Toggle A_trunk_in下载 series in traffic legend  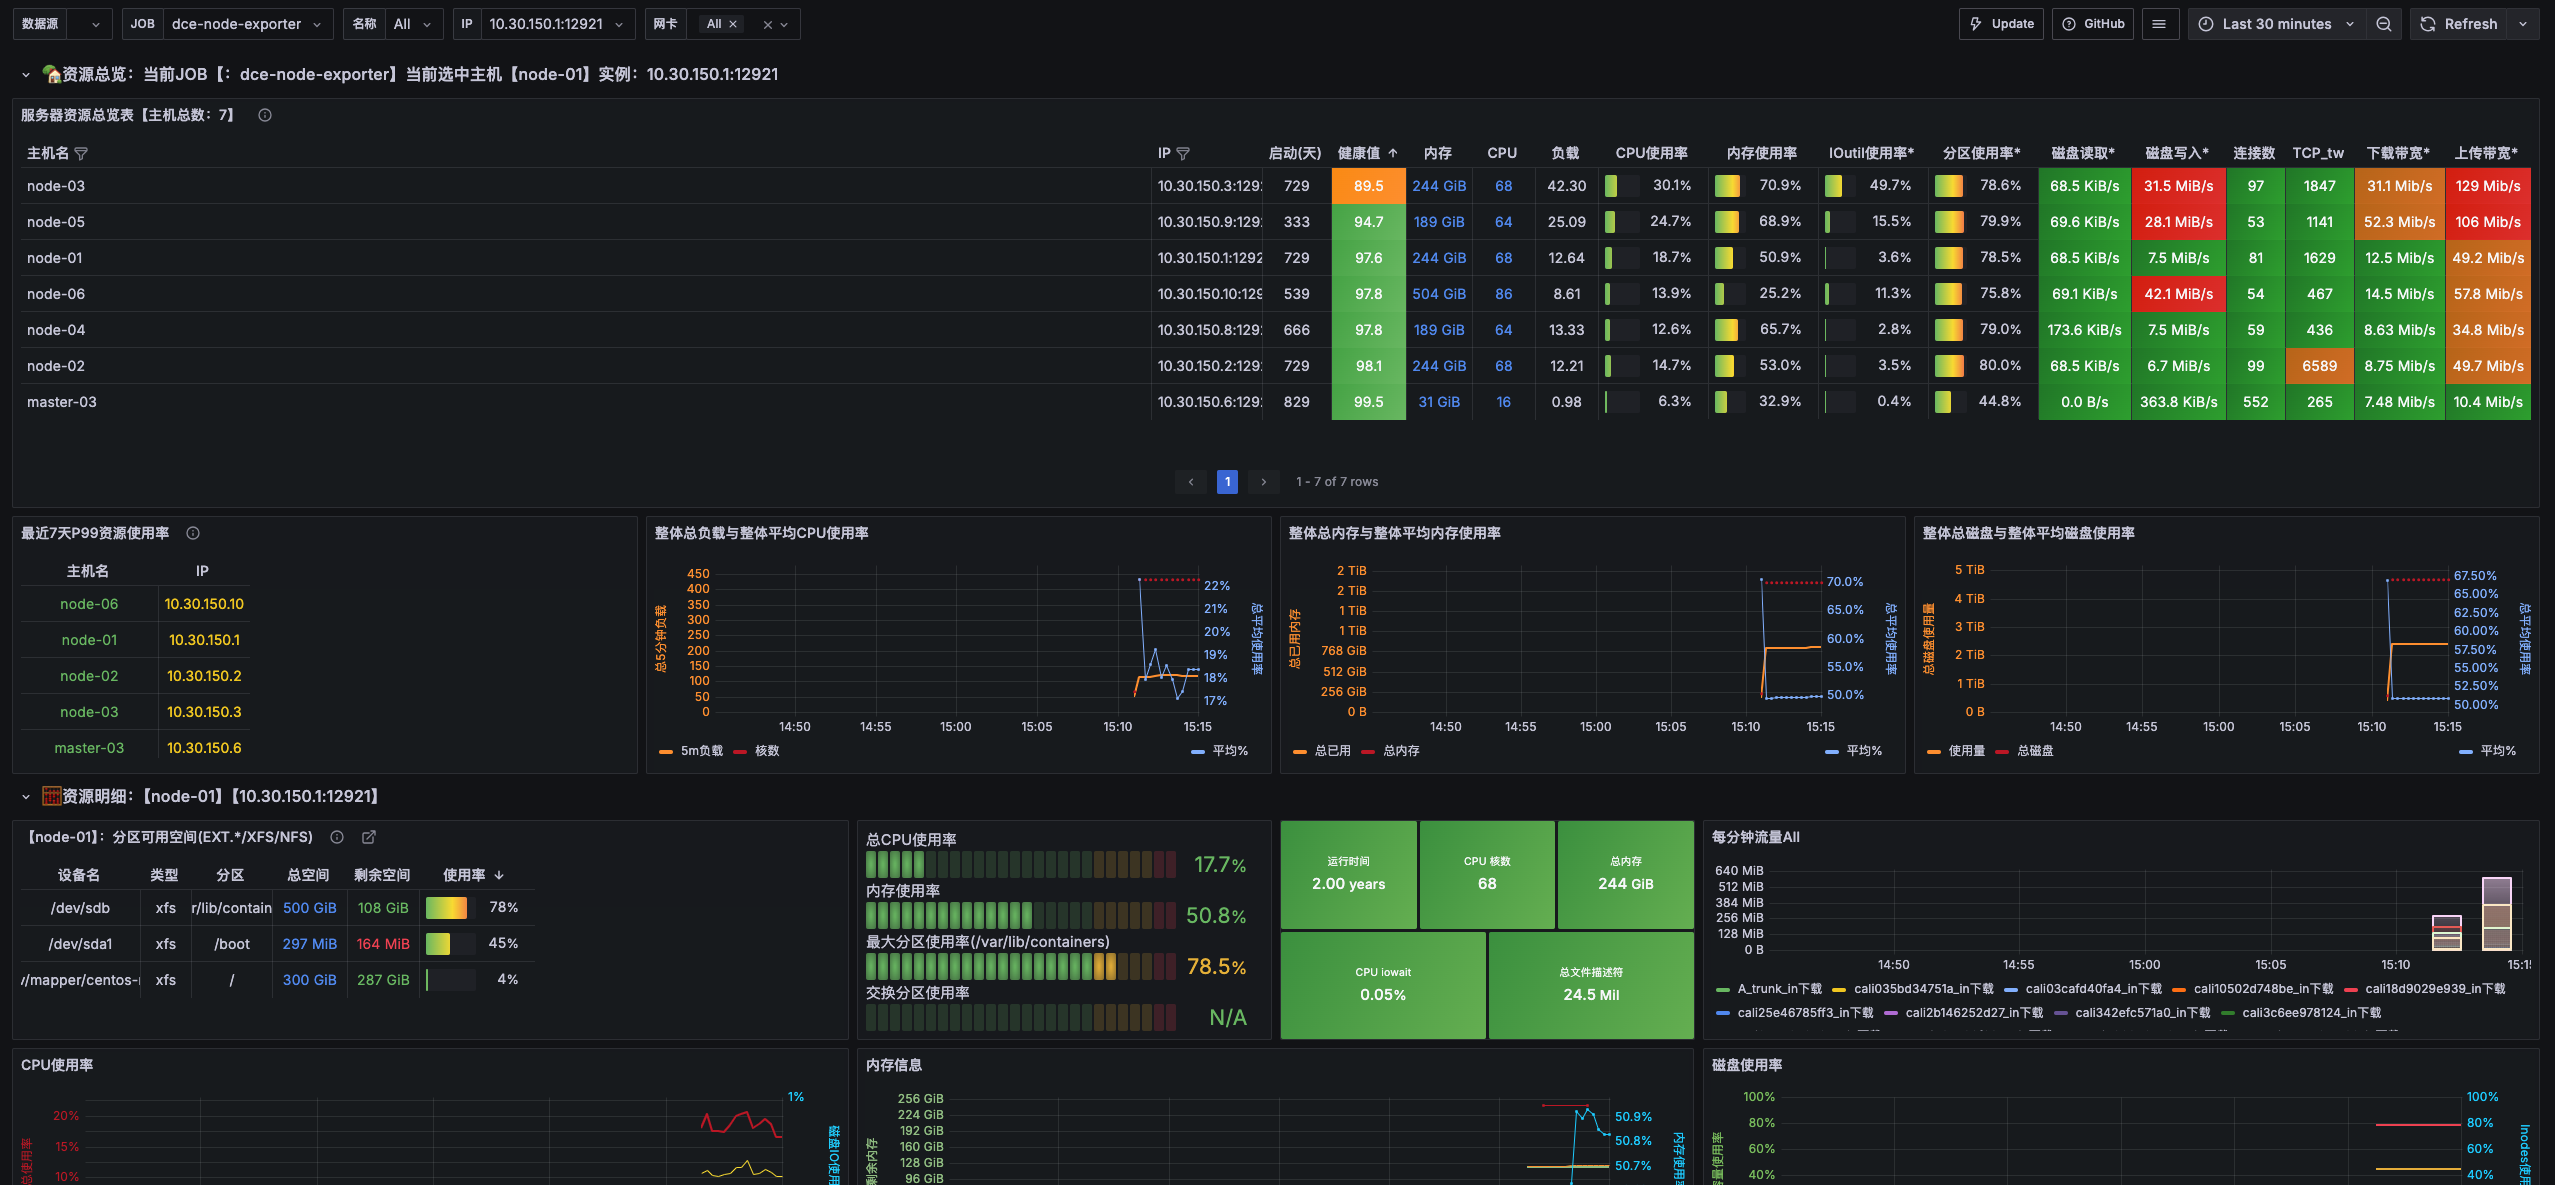pos(1778,989)
